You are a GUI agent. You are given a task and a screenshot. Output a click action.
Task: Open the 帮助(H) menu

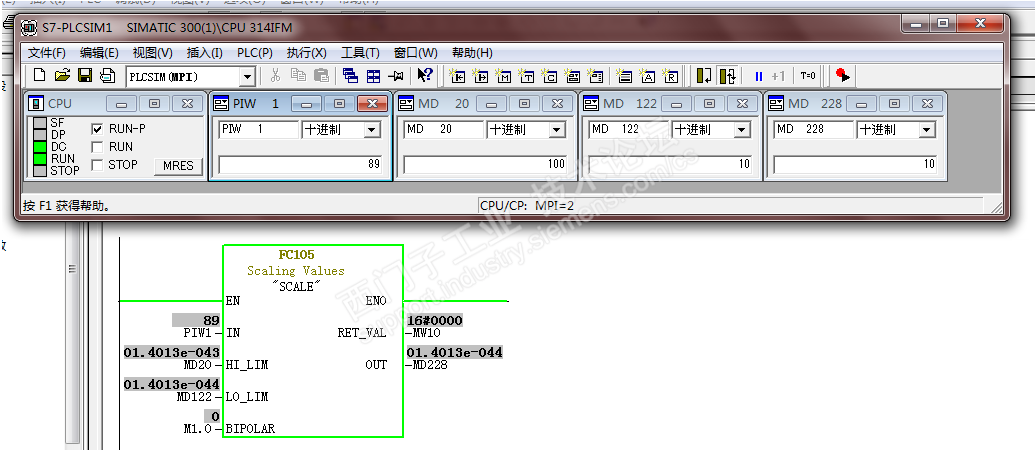coord(472,53)
